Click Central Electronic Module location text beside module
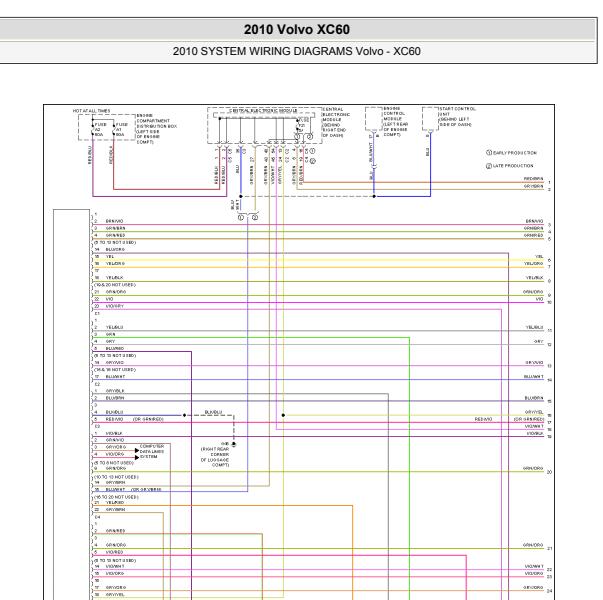 click(336, 122)
